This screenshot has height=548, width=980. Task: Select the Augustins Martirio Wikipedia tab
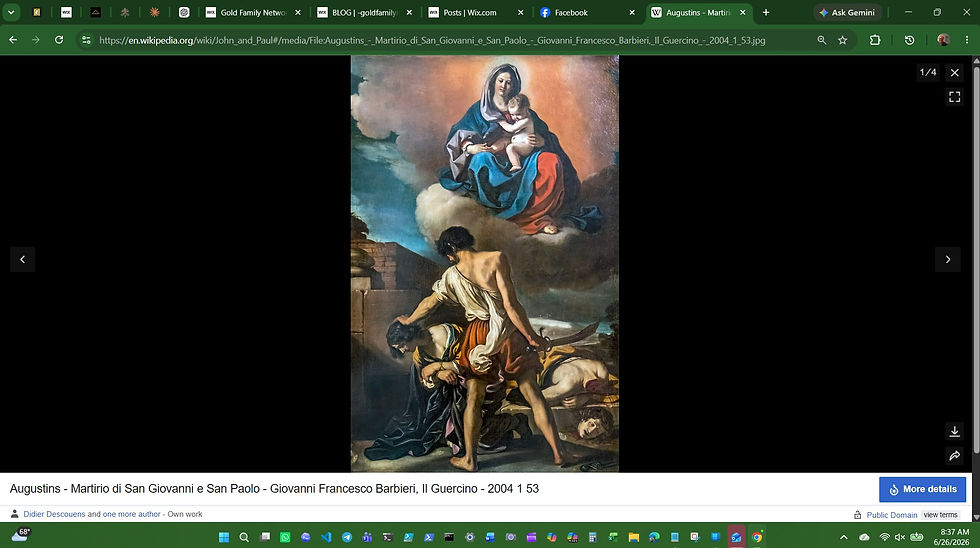pos(699,12)
